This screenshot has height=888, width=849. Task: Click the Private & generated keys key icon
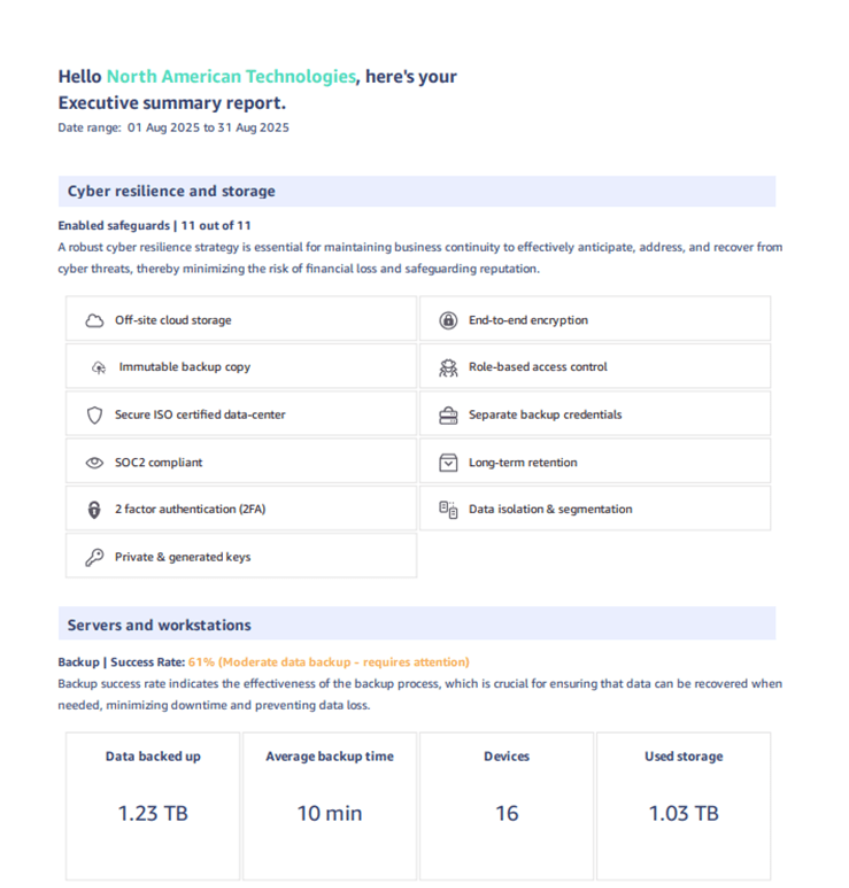tap(94, 558)
